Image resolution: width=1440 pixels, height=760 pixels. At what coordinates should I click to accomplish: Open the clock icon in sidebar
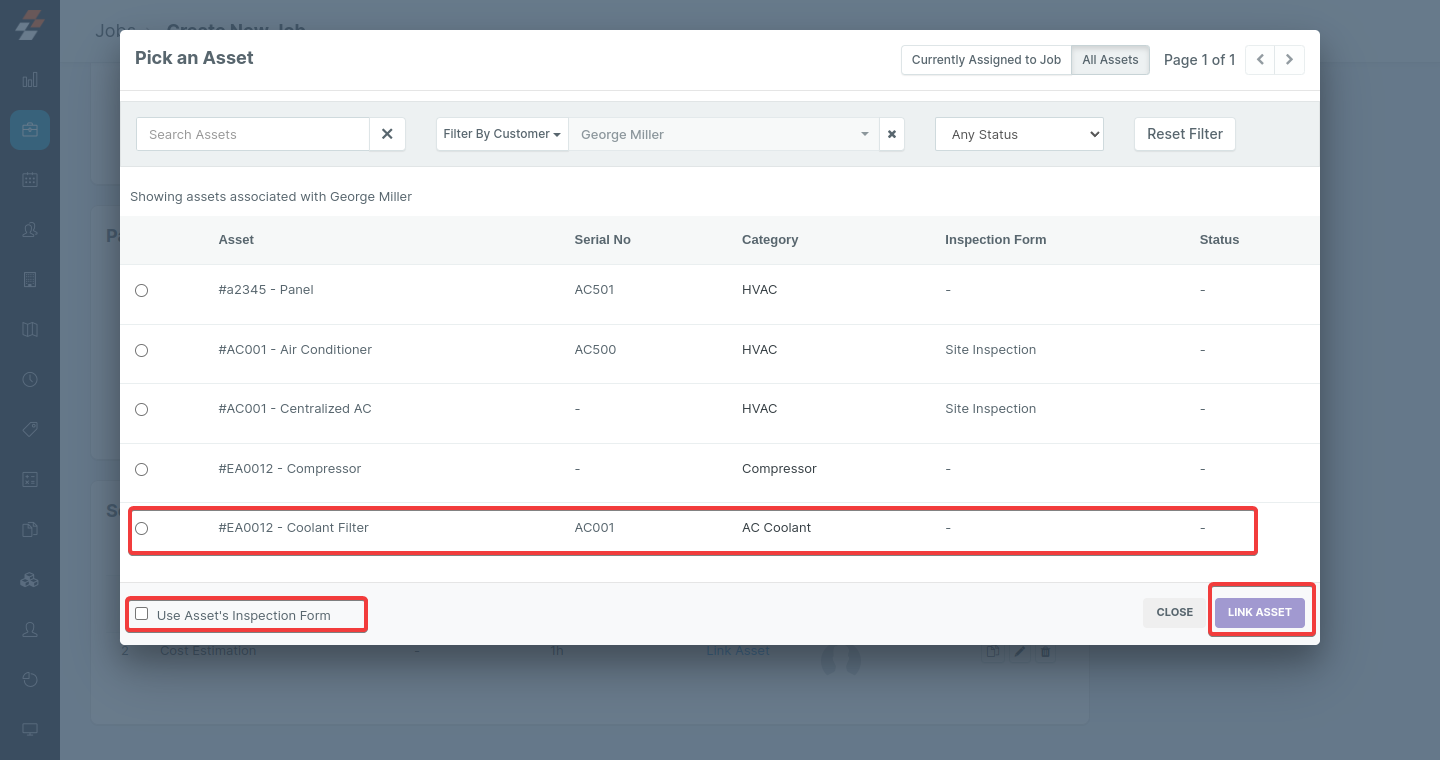pos(30,380)
